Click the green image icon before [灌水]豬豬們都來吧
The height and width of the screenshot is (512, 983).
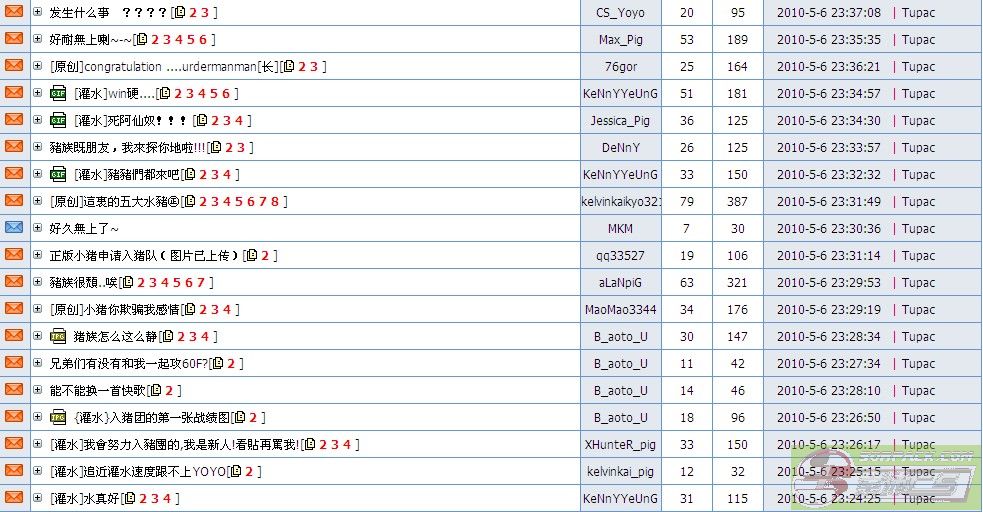[58, 174]
